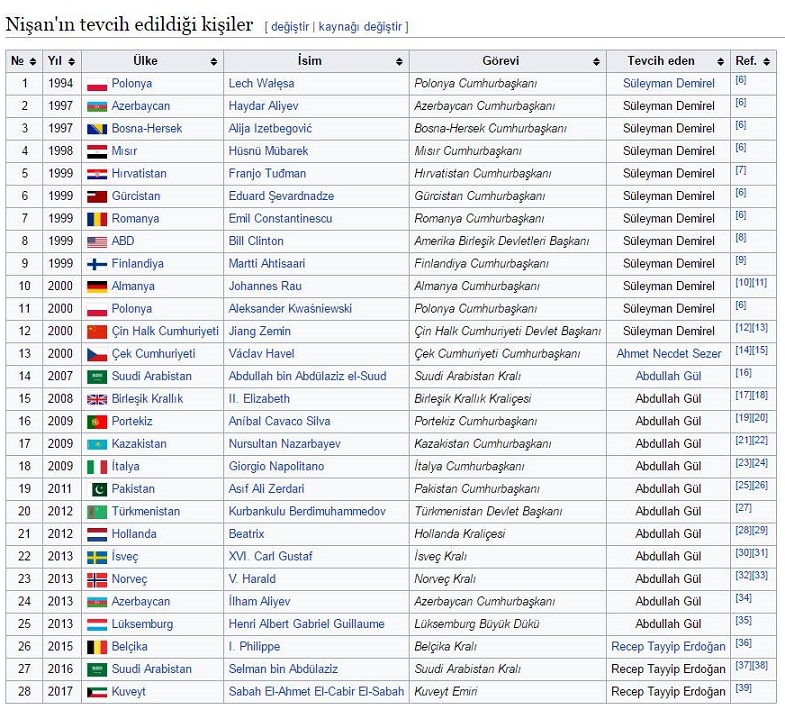
Task: Click the Kazakistan flag icon
Action: [97, 445]
